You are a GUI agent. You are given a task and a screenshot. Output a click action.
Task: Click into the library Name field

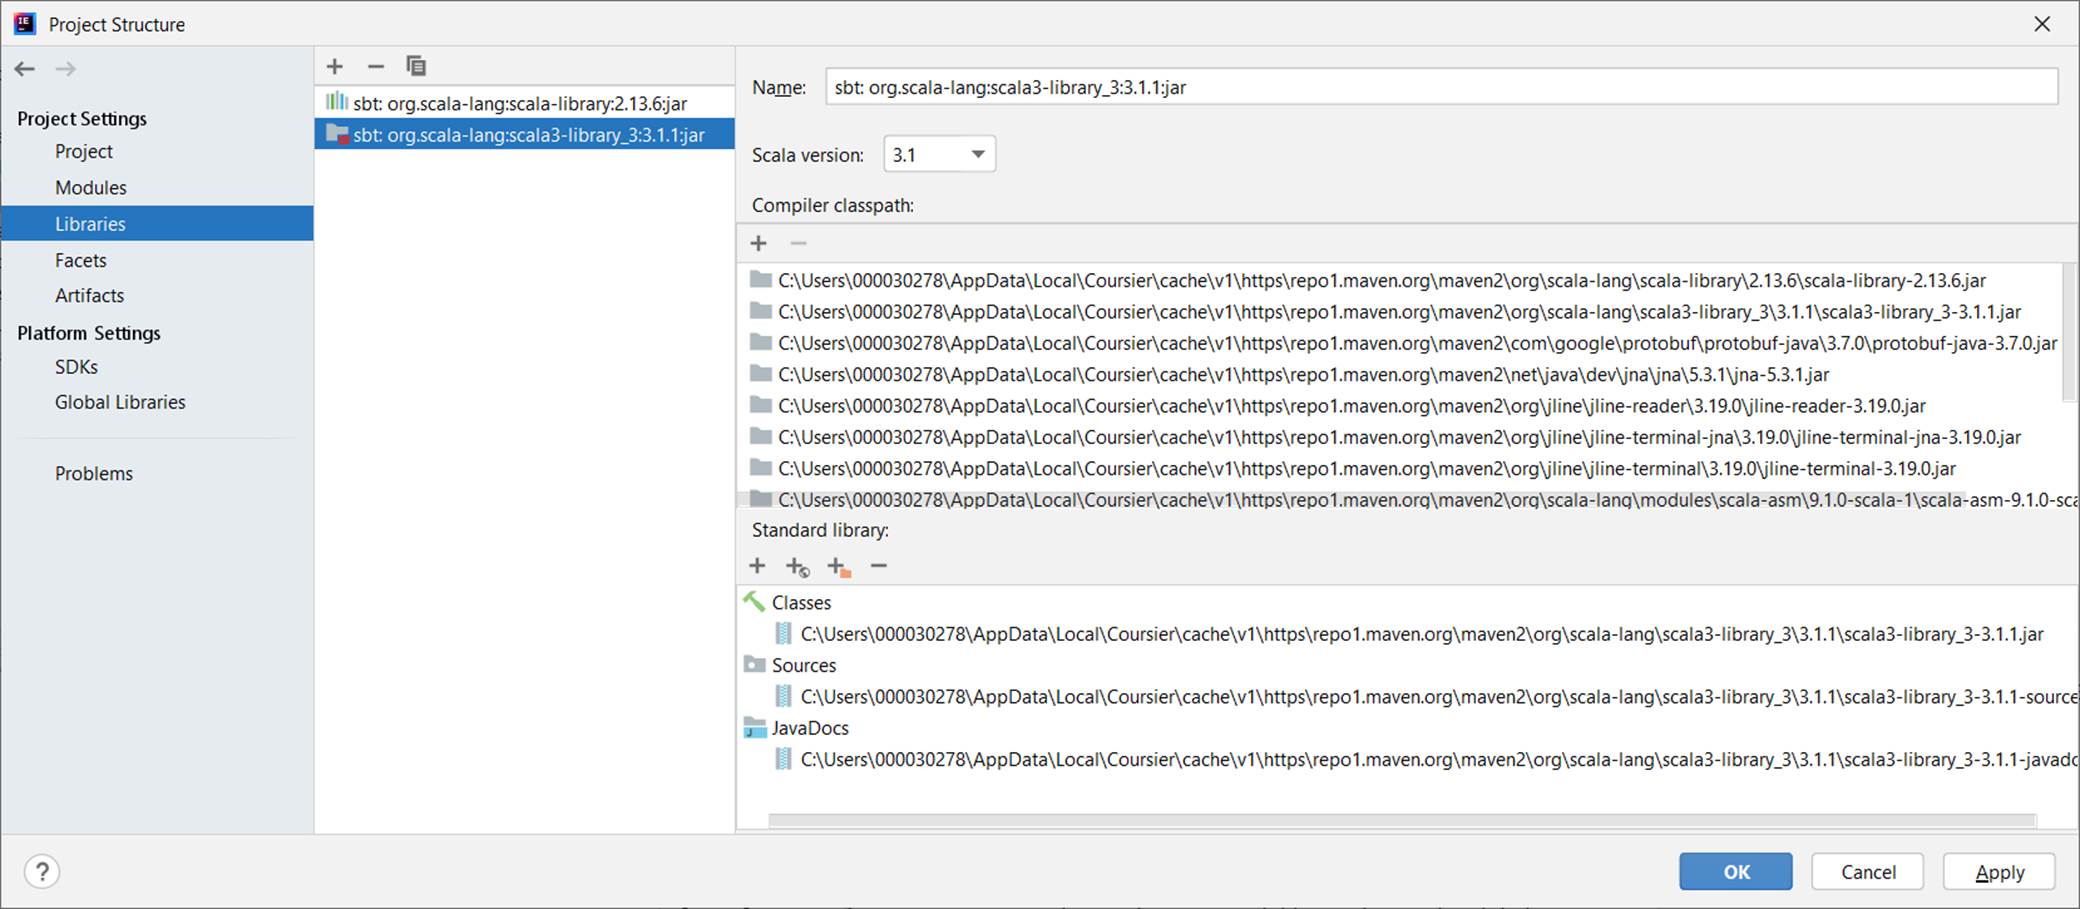[1440, 87]
